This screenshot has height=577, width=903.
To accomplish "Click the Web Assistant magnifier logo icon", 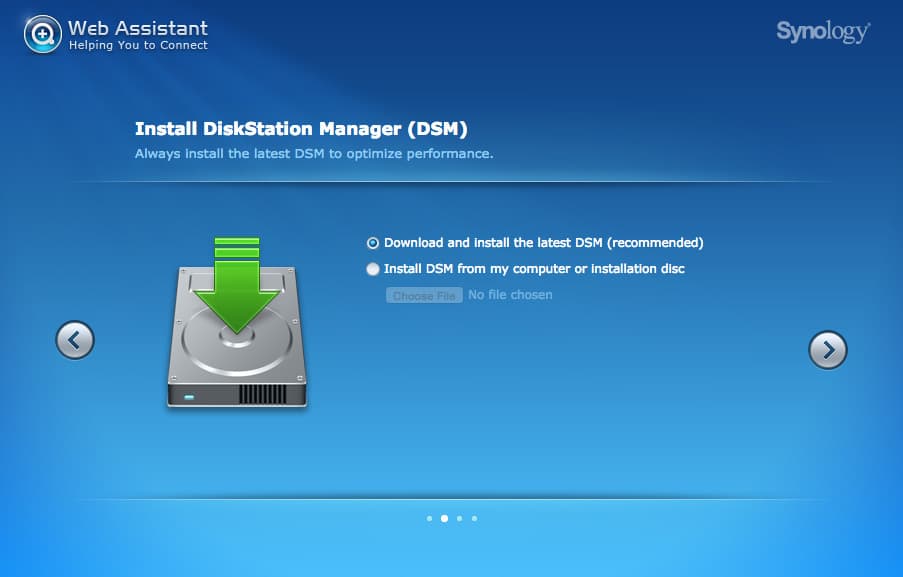I will (x=43, y=35).
